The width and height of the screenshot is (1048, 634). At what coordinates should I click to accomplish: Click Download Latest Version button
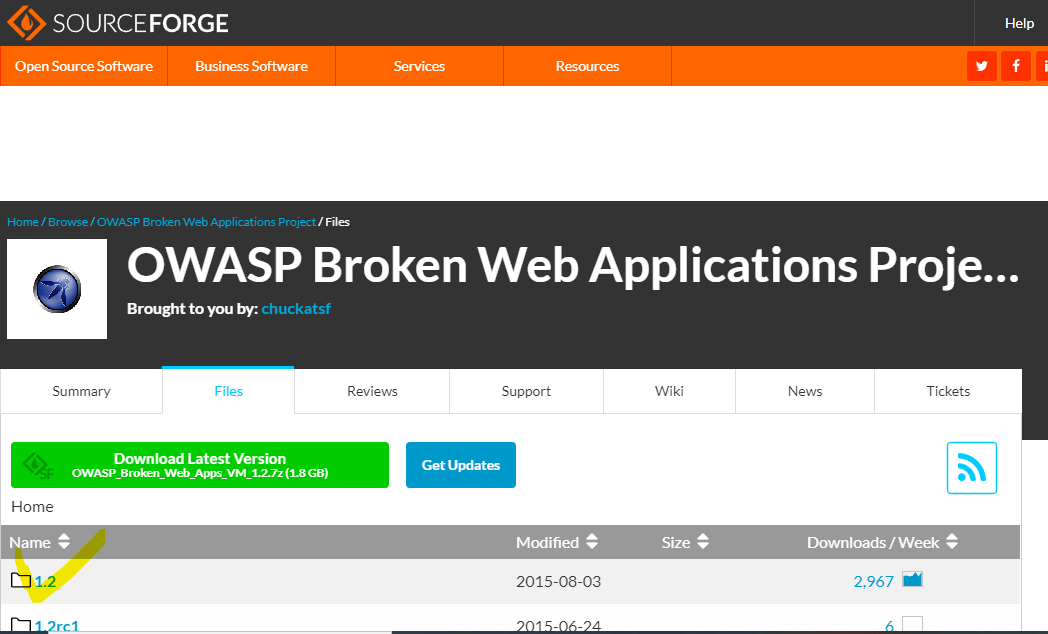click(x=199, y=464)
